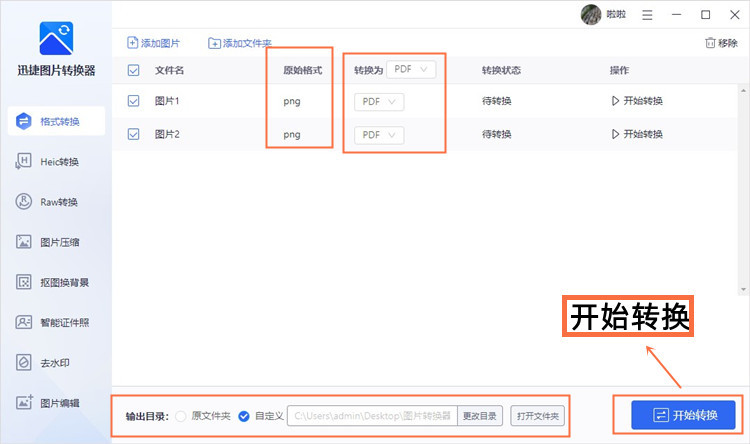Viewport: 750px width, 444px height.
Task: Click the 图片1 file name
Action: pyautogui.click(x=167, y=101)
